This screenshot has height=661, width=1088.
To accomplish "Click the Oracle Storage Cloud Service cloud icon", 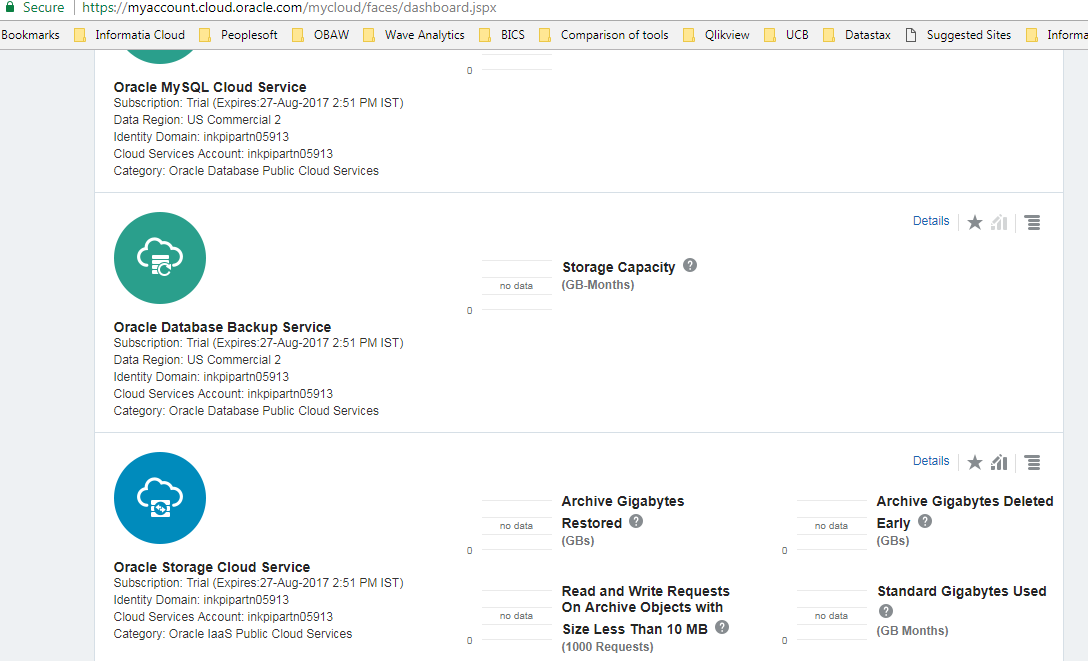I will click(160, 498).
